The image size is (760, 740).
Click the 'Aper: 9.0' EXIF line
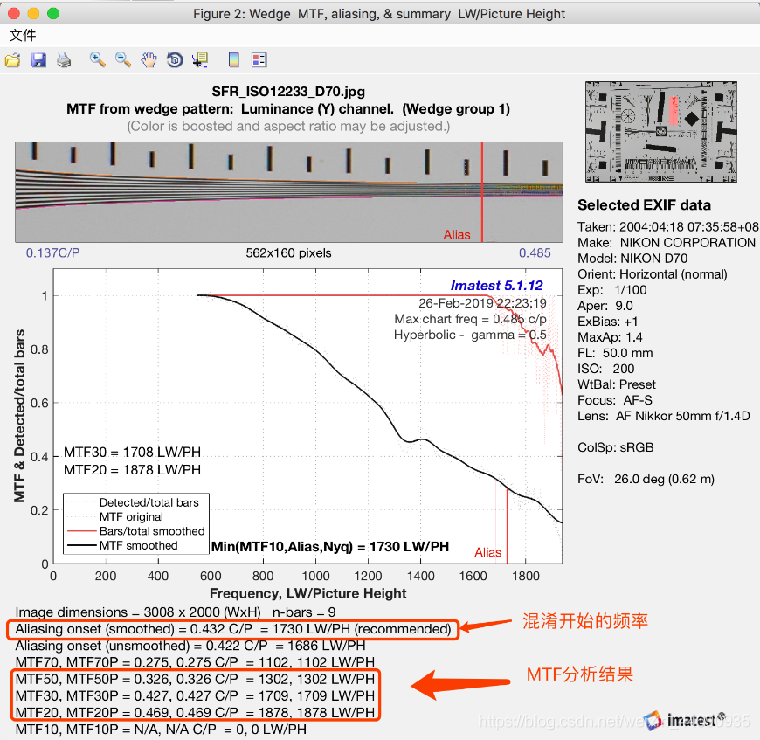[x=605, y=306]
